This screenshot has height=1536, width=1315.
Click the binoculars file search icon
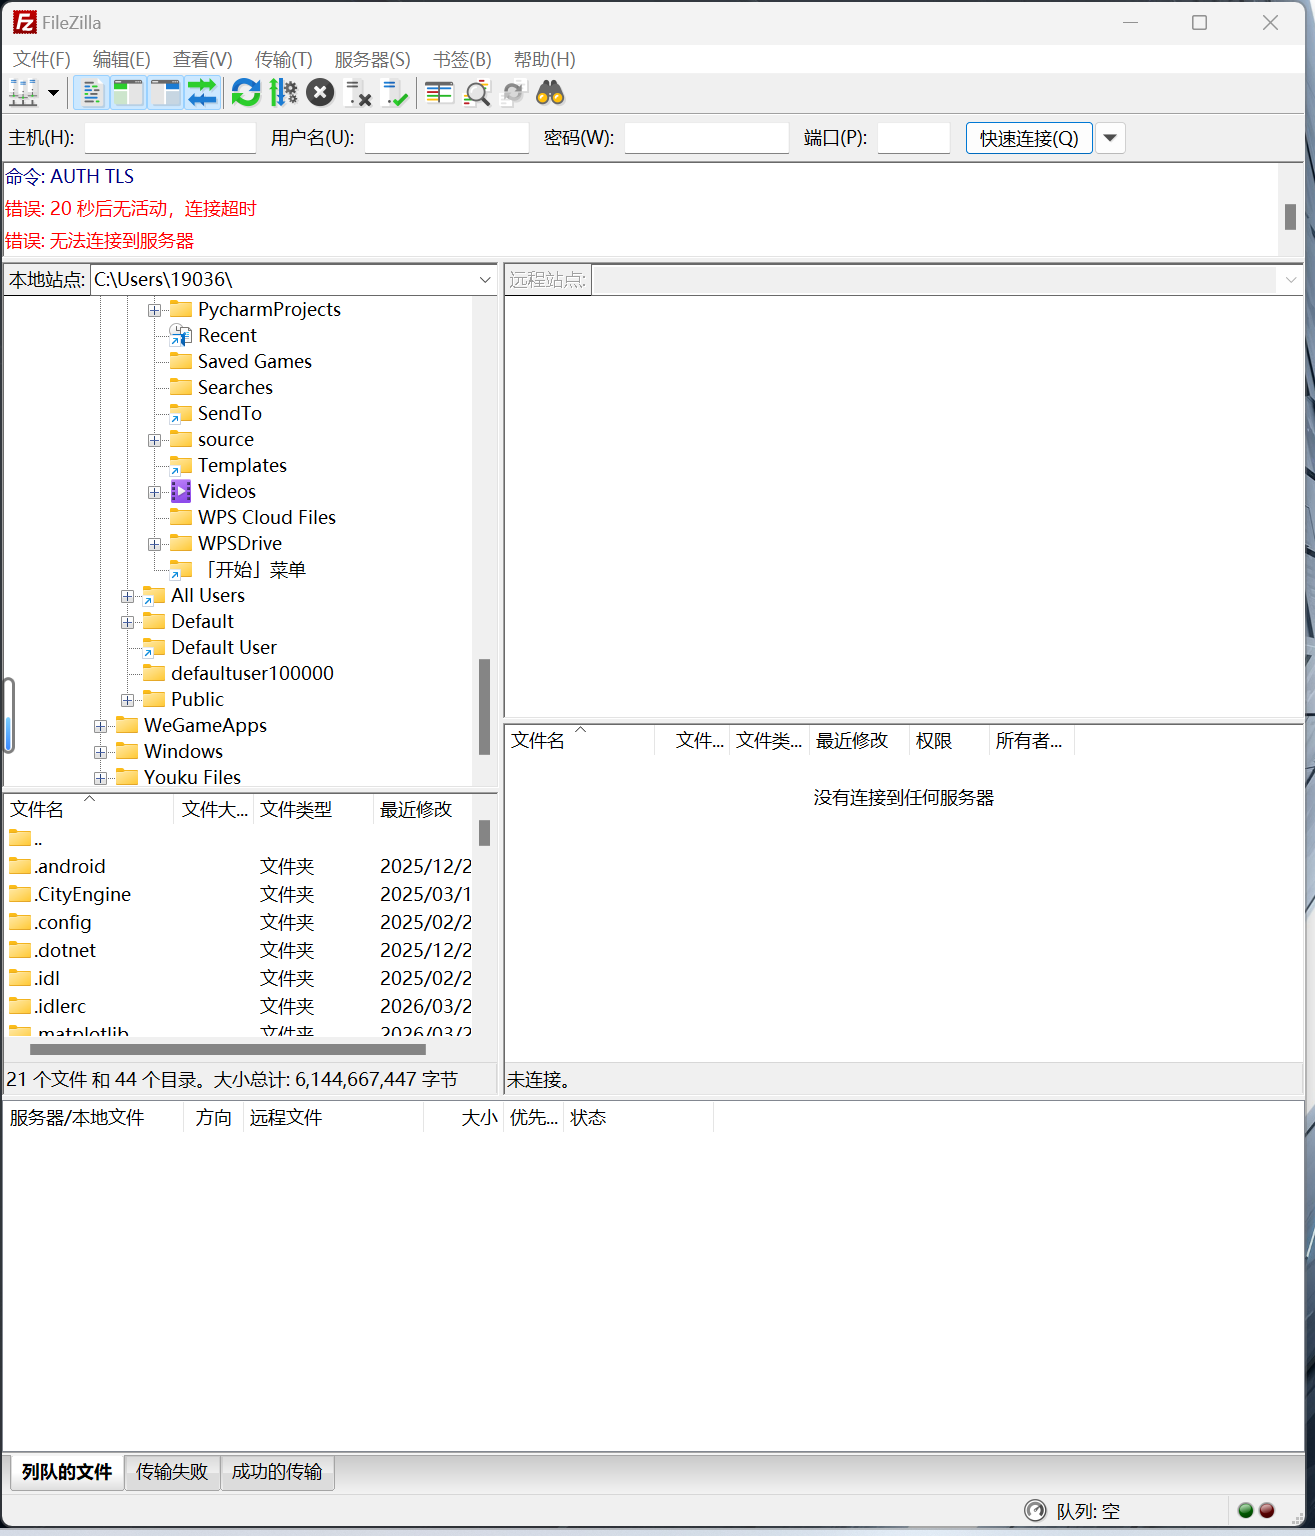(551, 93)
